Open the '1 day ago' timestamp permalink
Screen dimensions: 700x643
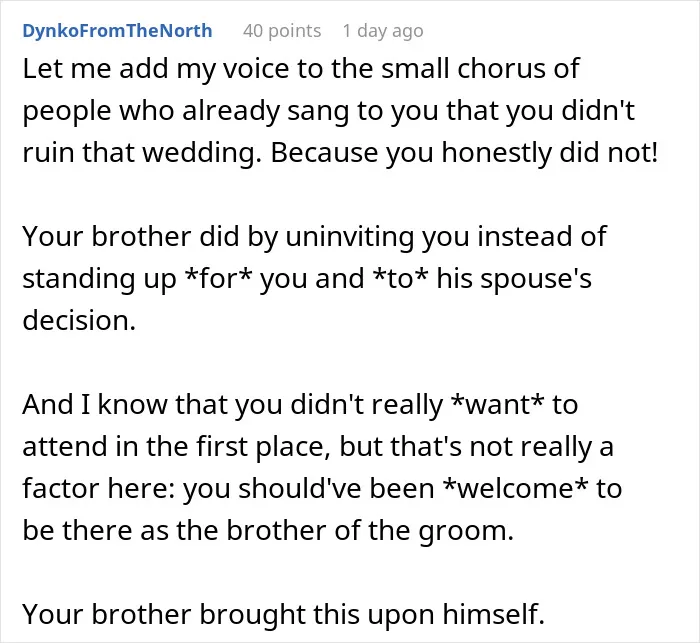383,31
